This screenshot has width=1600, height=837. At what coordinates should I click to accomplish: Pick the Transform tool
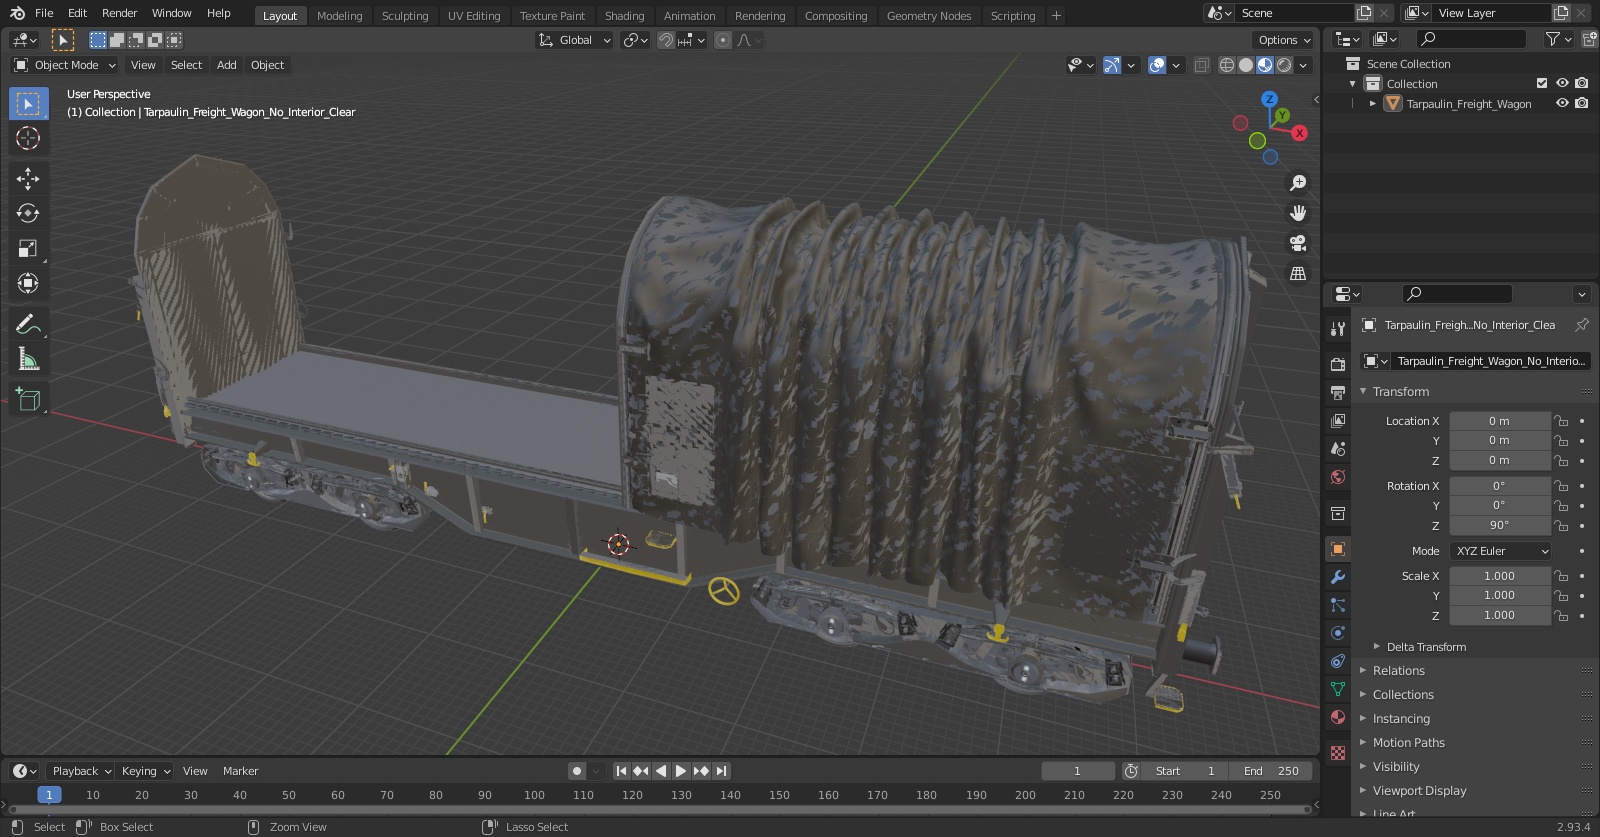(28, 283)
